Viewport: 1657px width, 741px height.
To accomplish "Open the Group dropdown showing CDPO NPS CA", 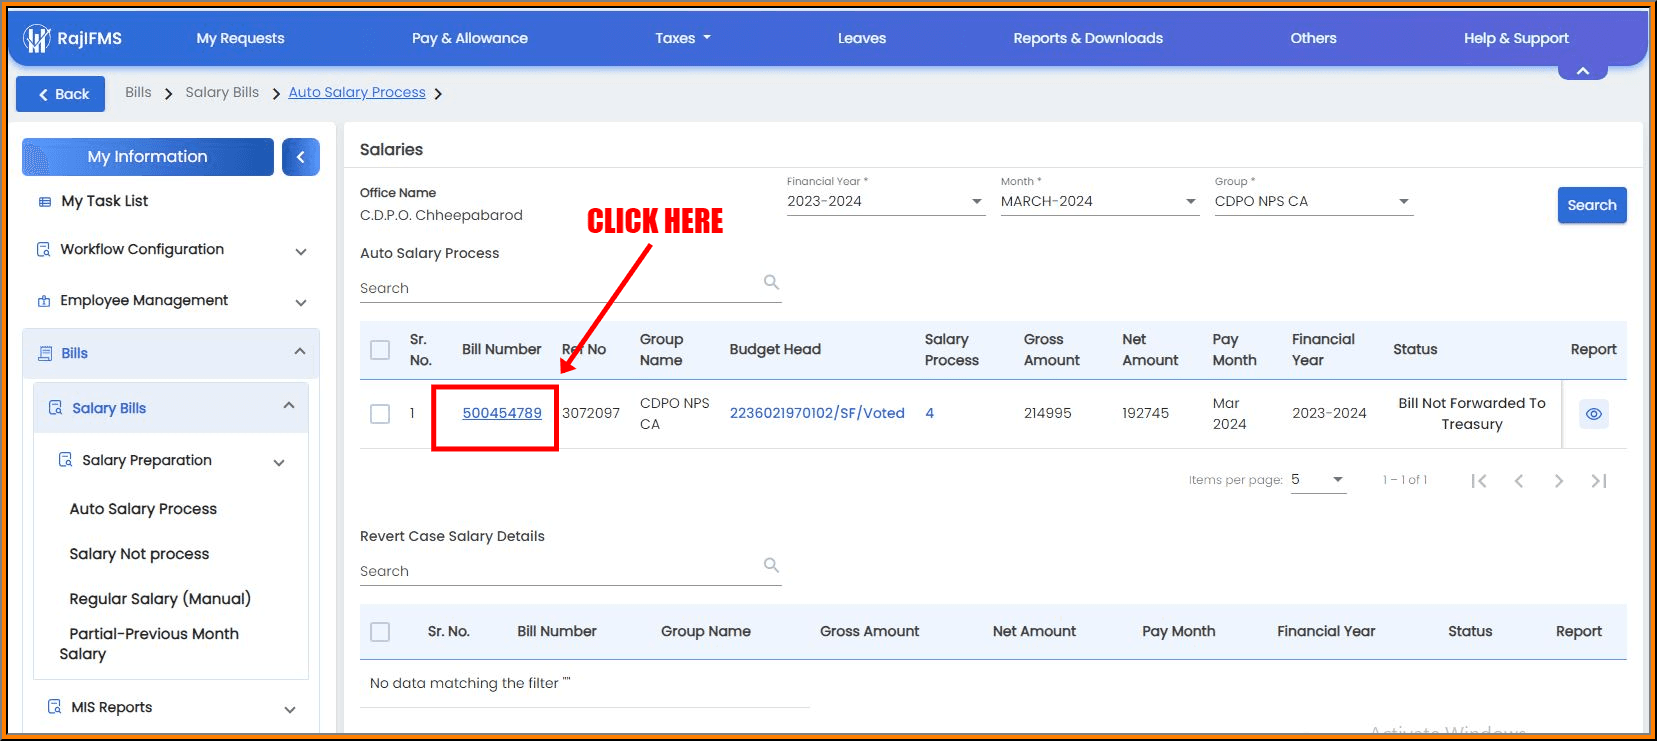I will pyautogui.click(x=1313, y=201).
